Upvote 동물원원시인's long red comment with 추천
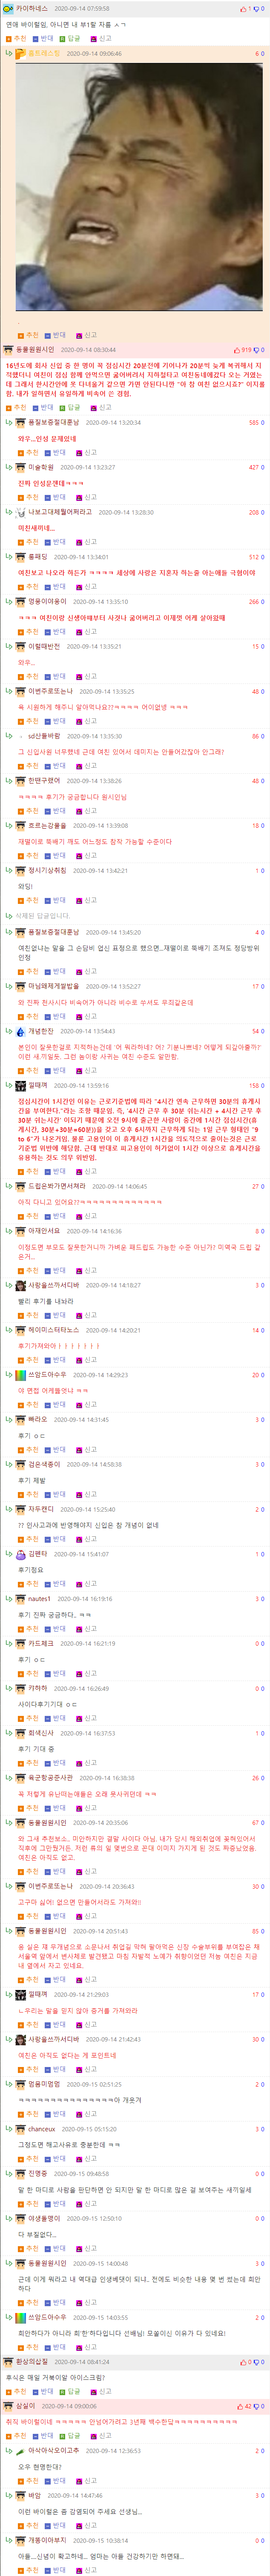This screenshot has width=270, height=2576. point(17,408)
